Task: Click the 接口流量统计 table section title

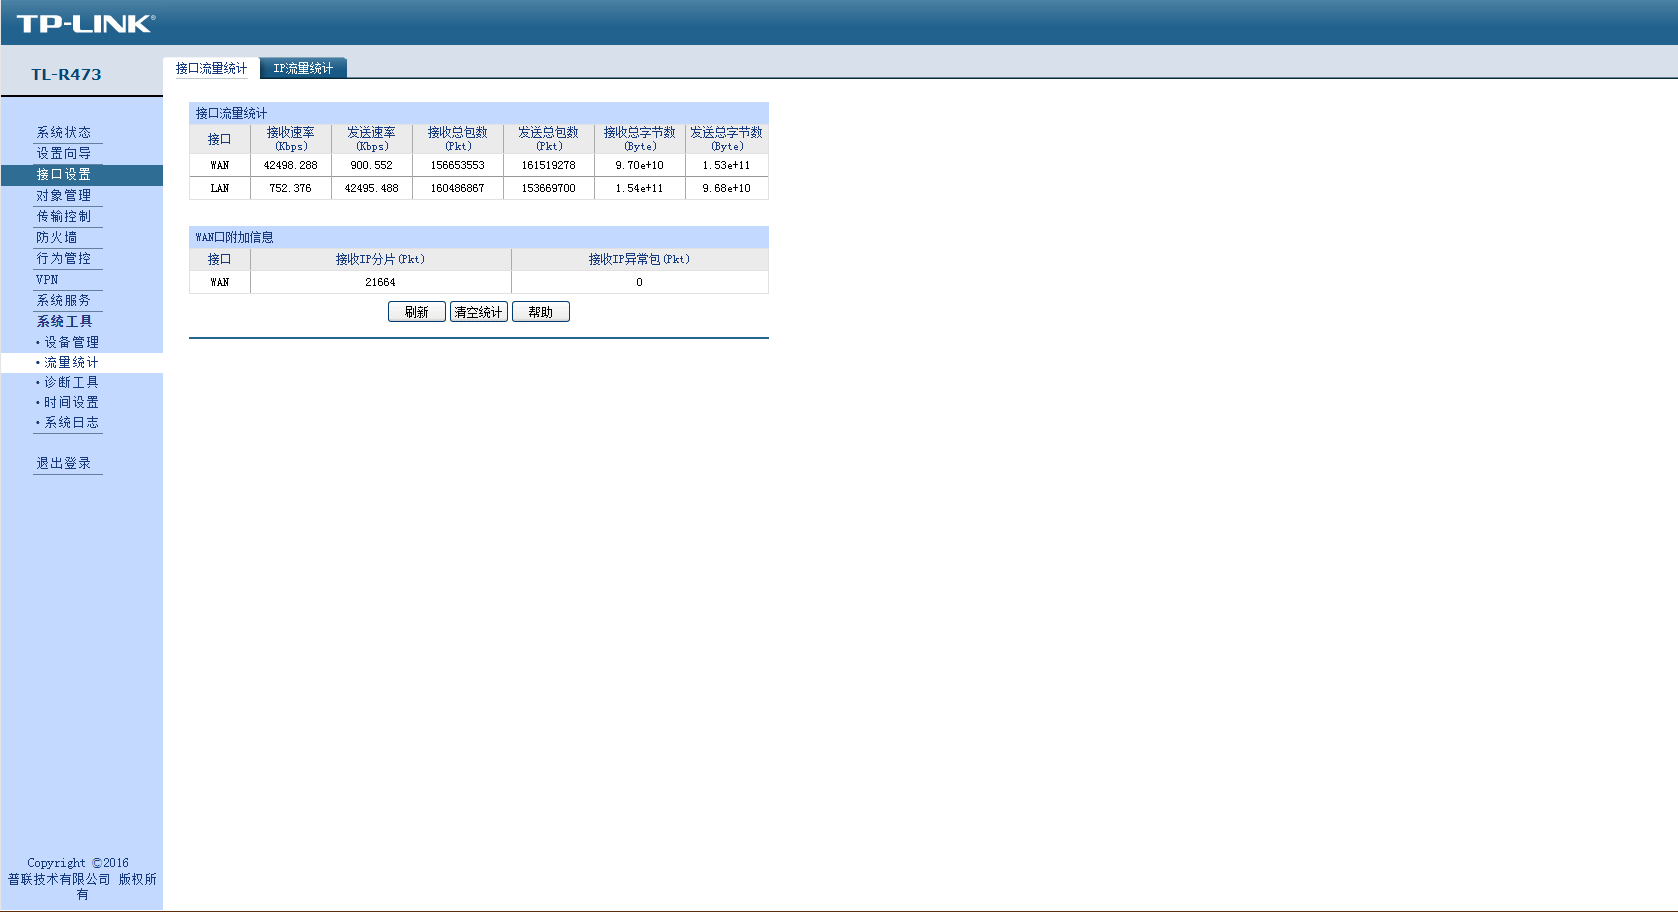Action: 231,113
